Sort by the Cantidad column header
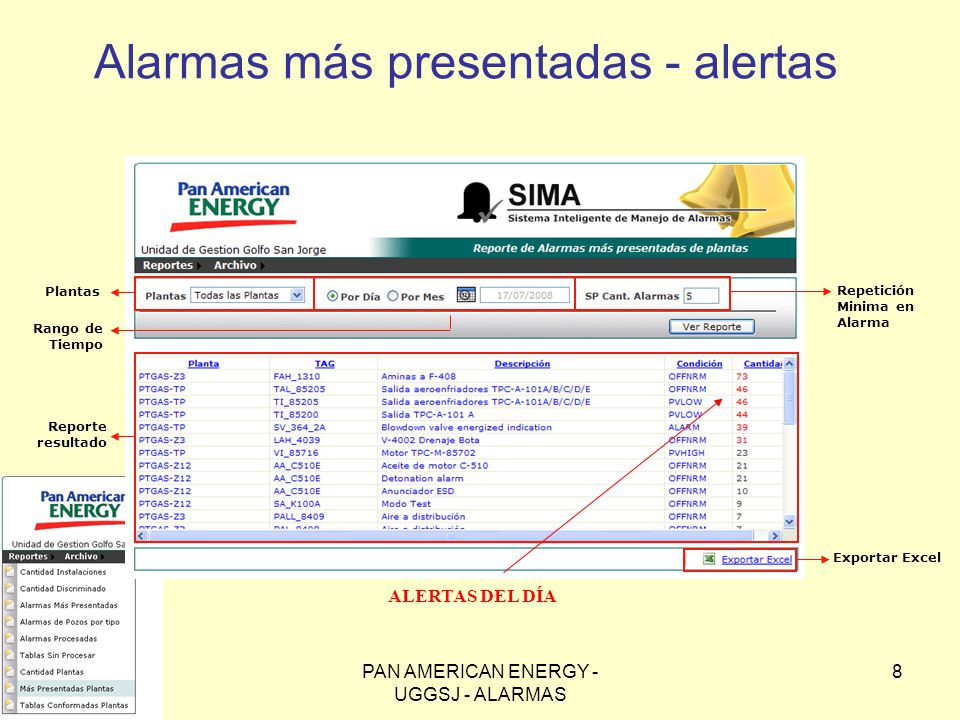Image resolution: width=960 pixels, height=720 pixels. (x=763, y=364)
